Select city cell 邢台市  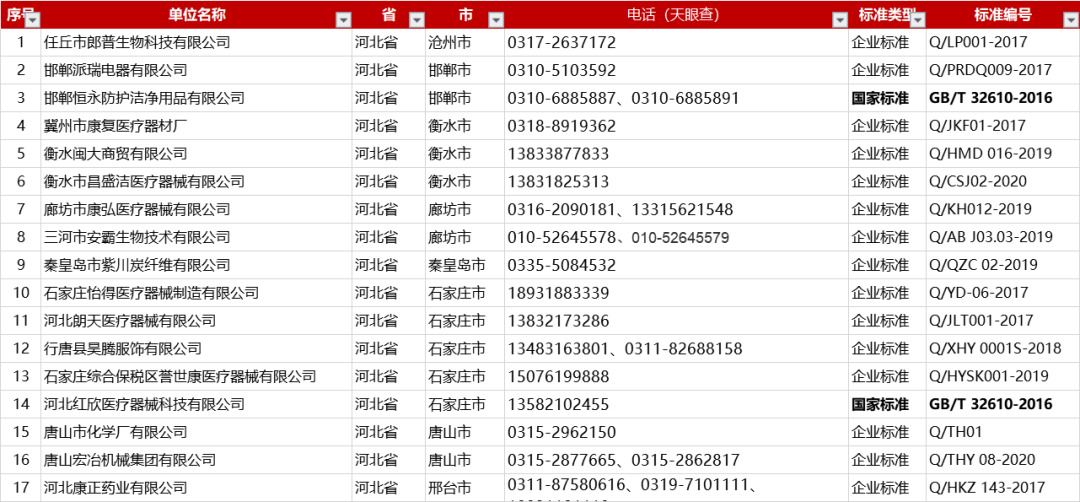coord(465,488)
